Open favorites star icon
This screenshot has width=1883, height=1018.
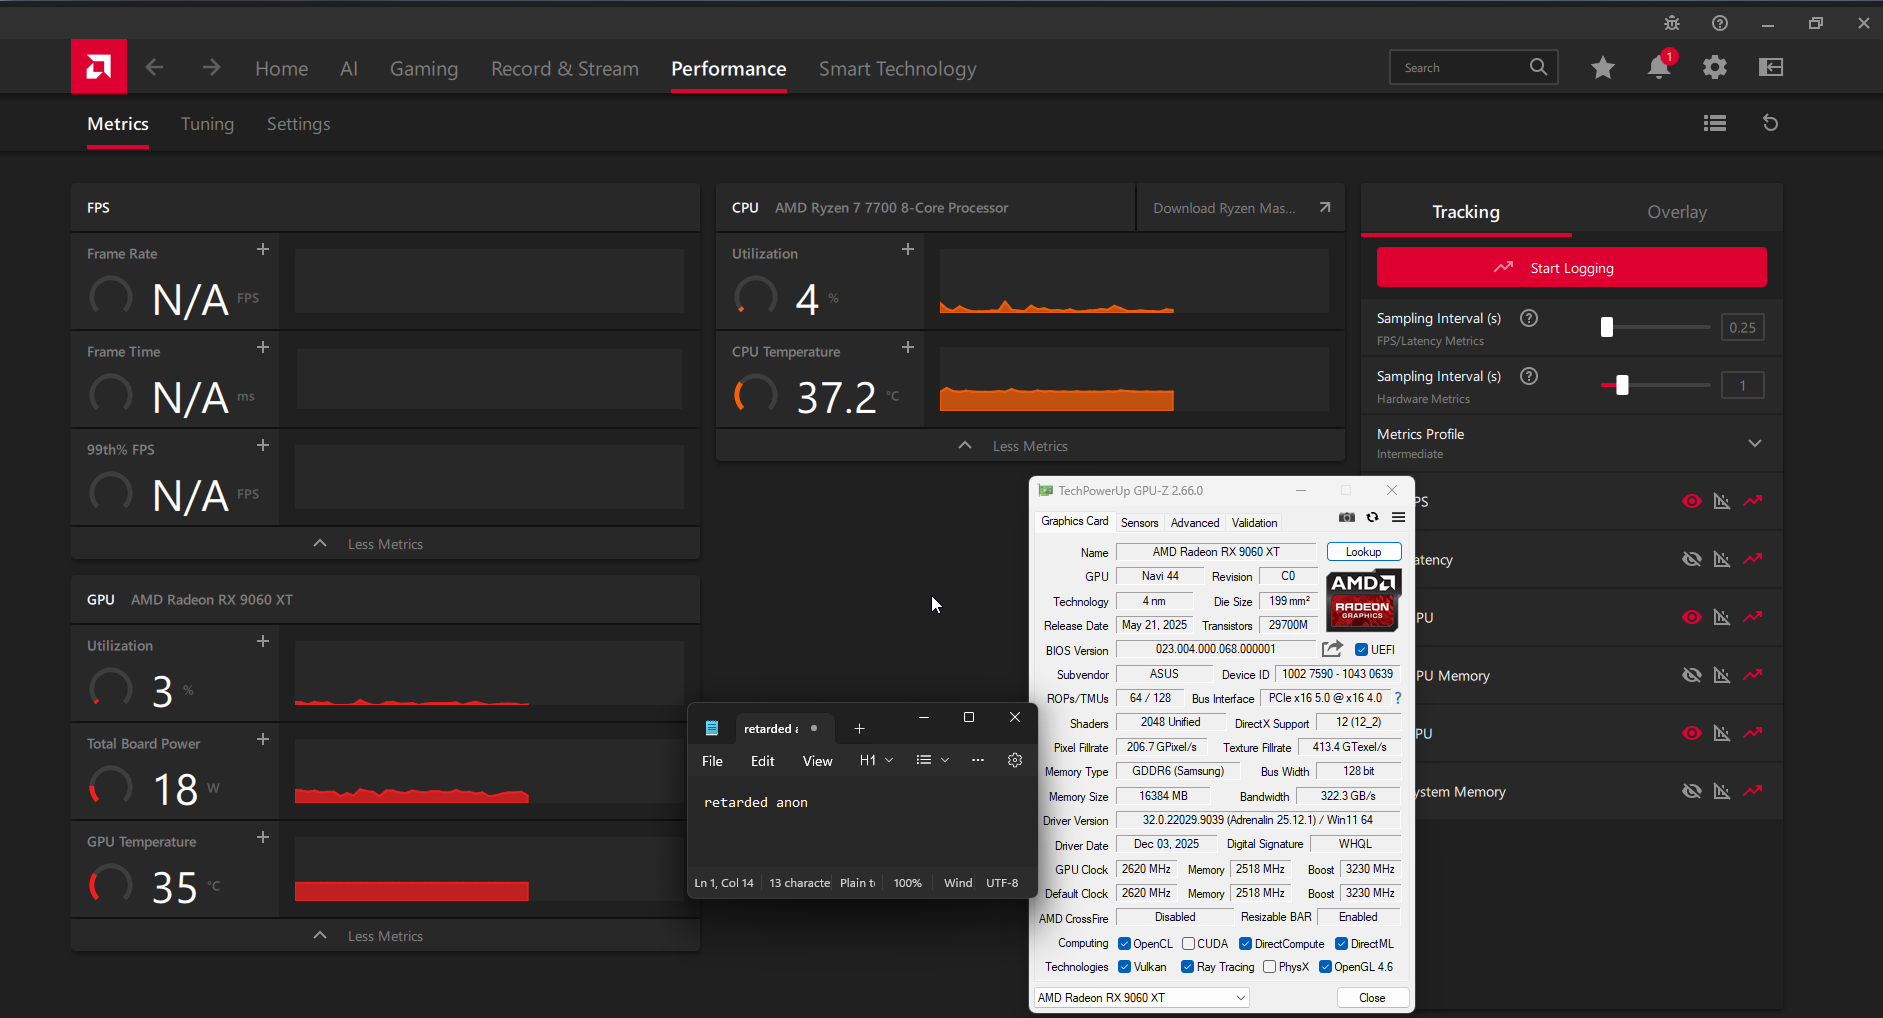(x=1603, y=67)
